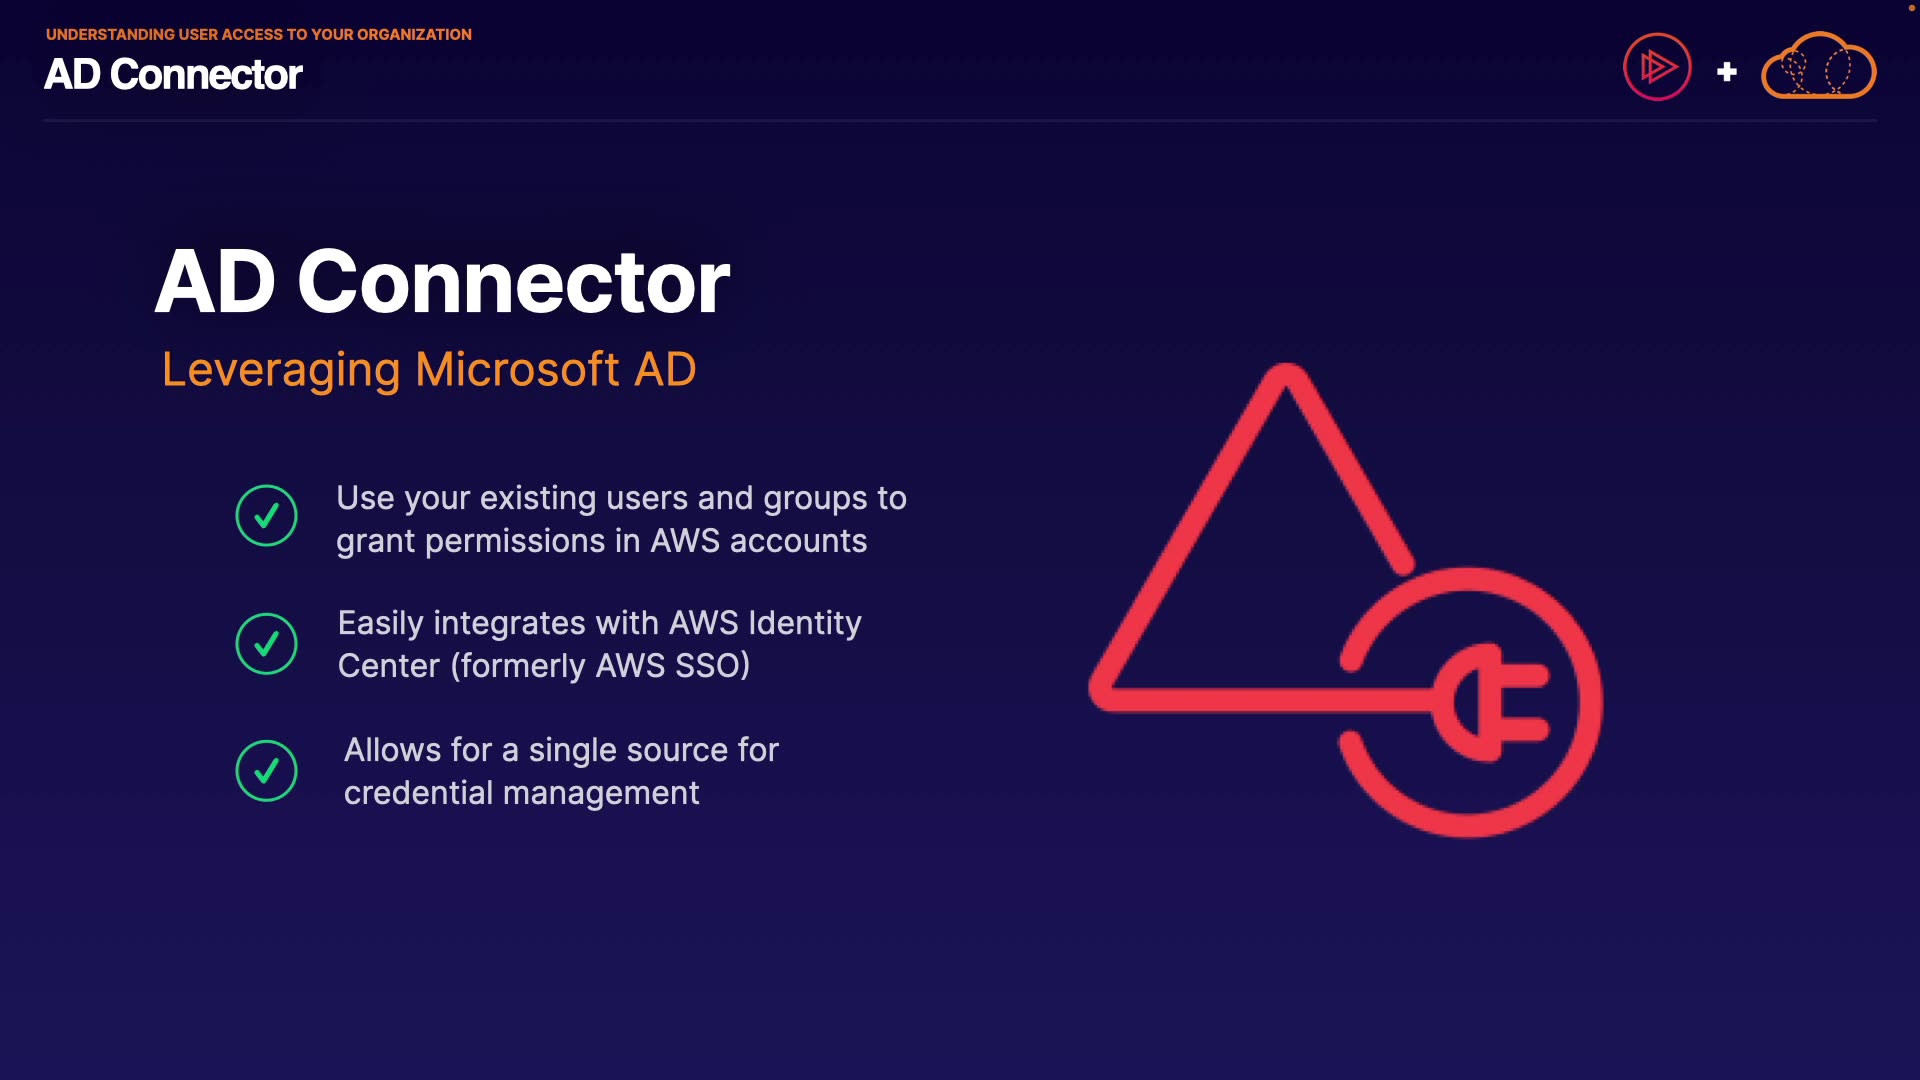Click the small orange dot in top-right corner
The width and height of the screenshot is (1920, 1080).
coord(1911,8)
